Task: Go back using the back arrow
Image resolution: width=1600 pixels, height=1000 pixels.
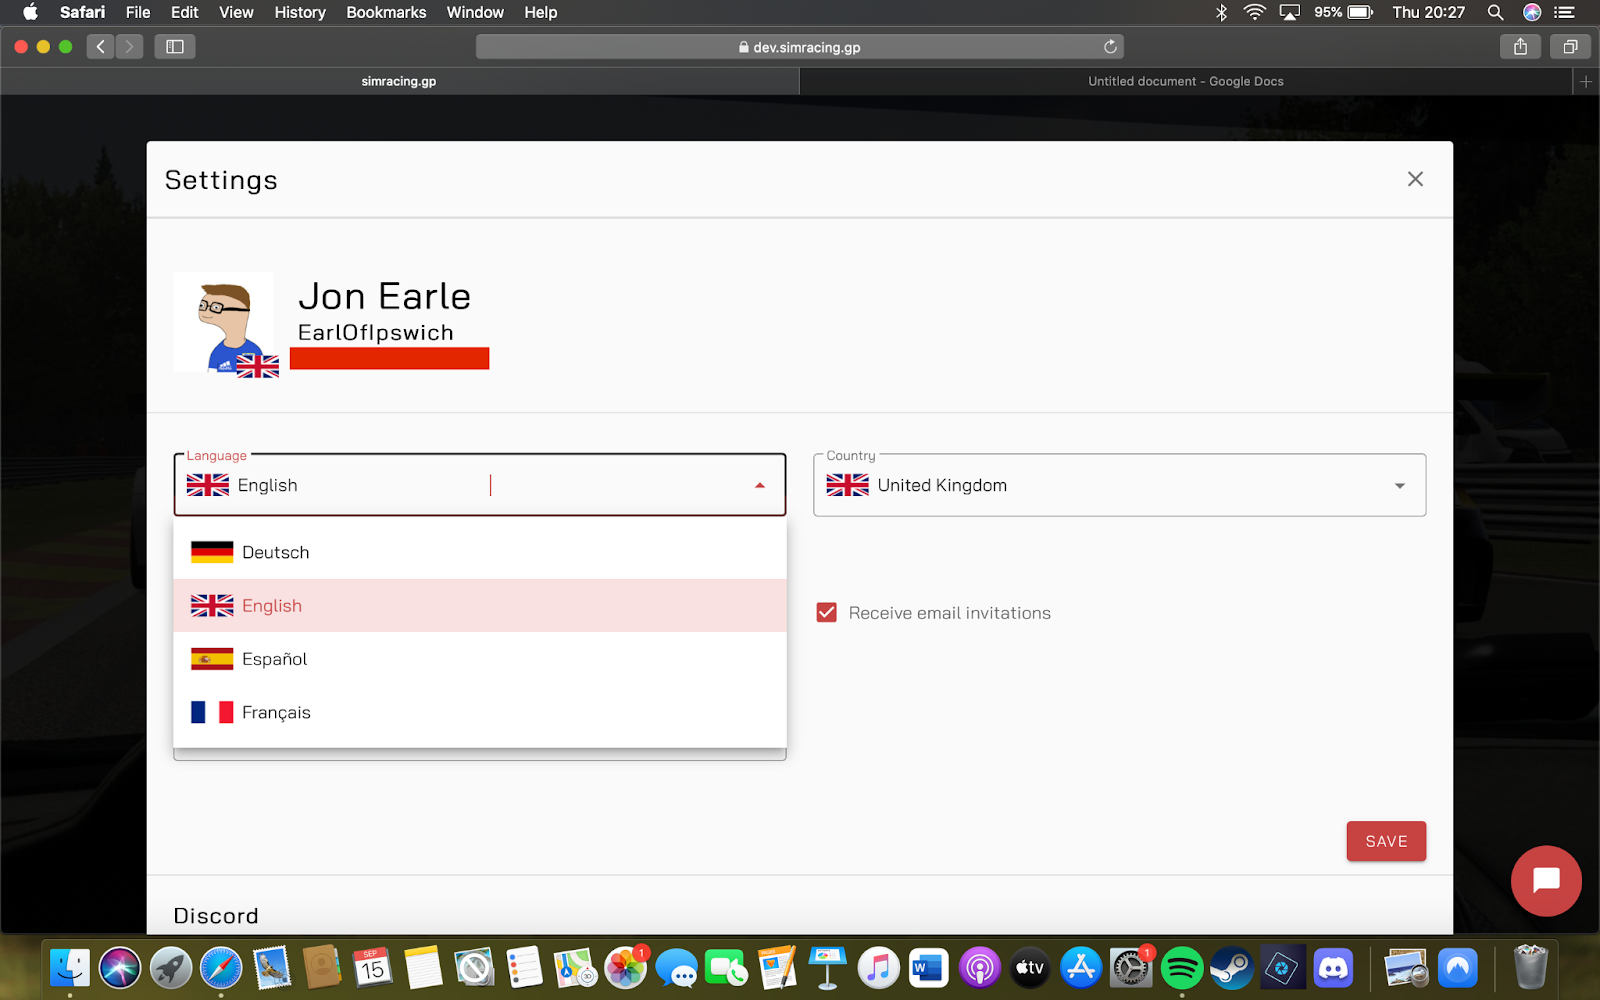Action: 100,47
